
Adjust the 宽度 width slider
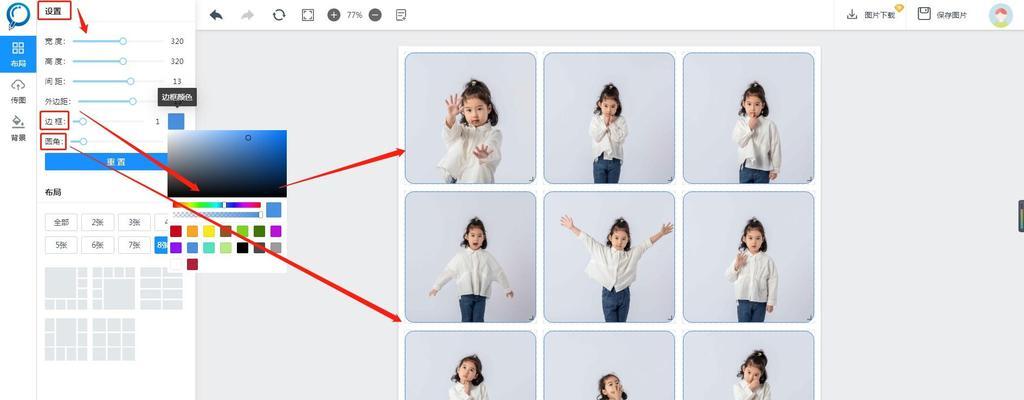[x=118, y=41]
